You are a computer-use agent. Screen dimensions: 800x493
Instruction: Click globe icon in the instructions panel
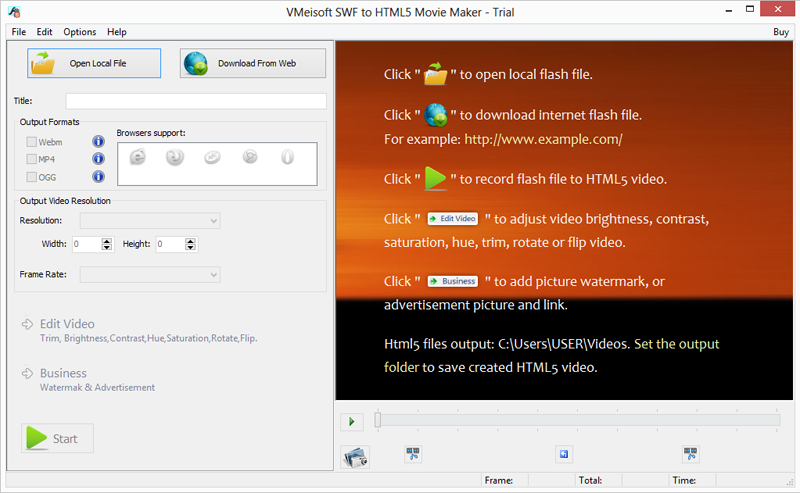click(436, 114)
